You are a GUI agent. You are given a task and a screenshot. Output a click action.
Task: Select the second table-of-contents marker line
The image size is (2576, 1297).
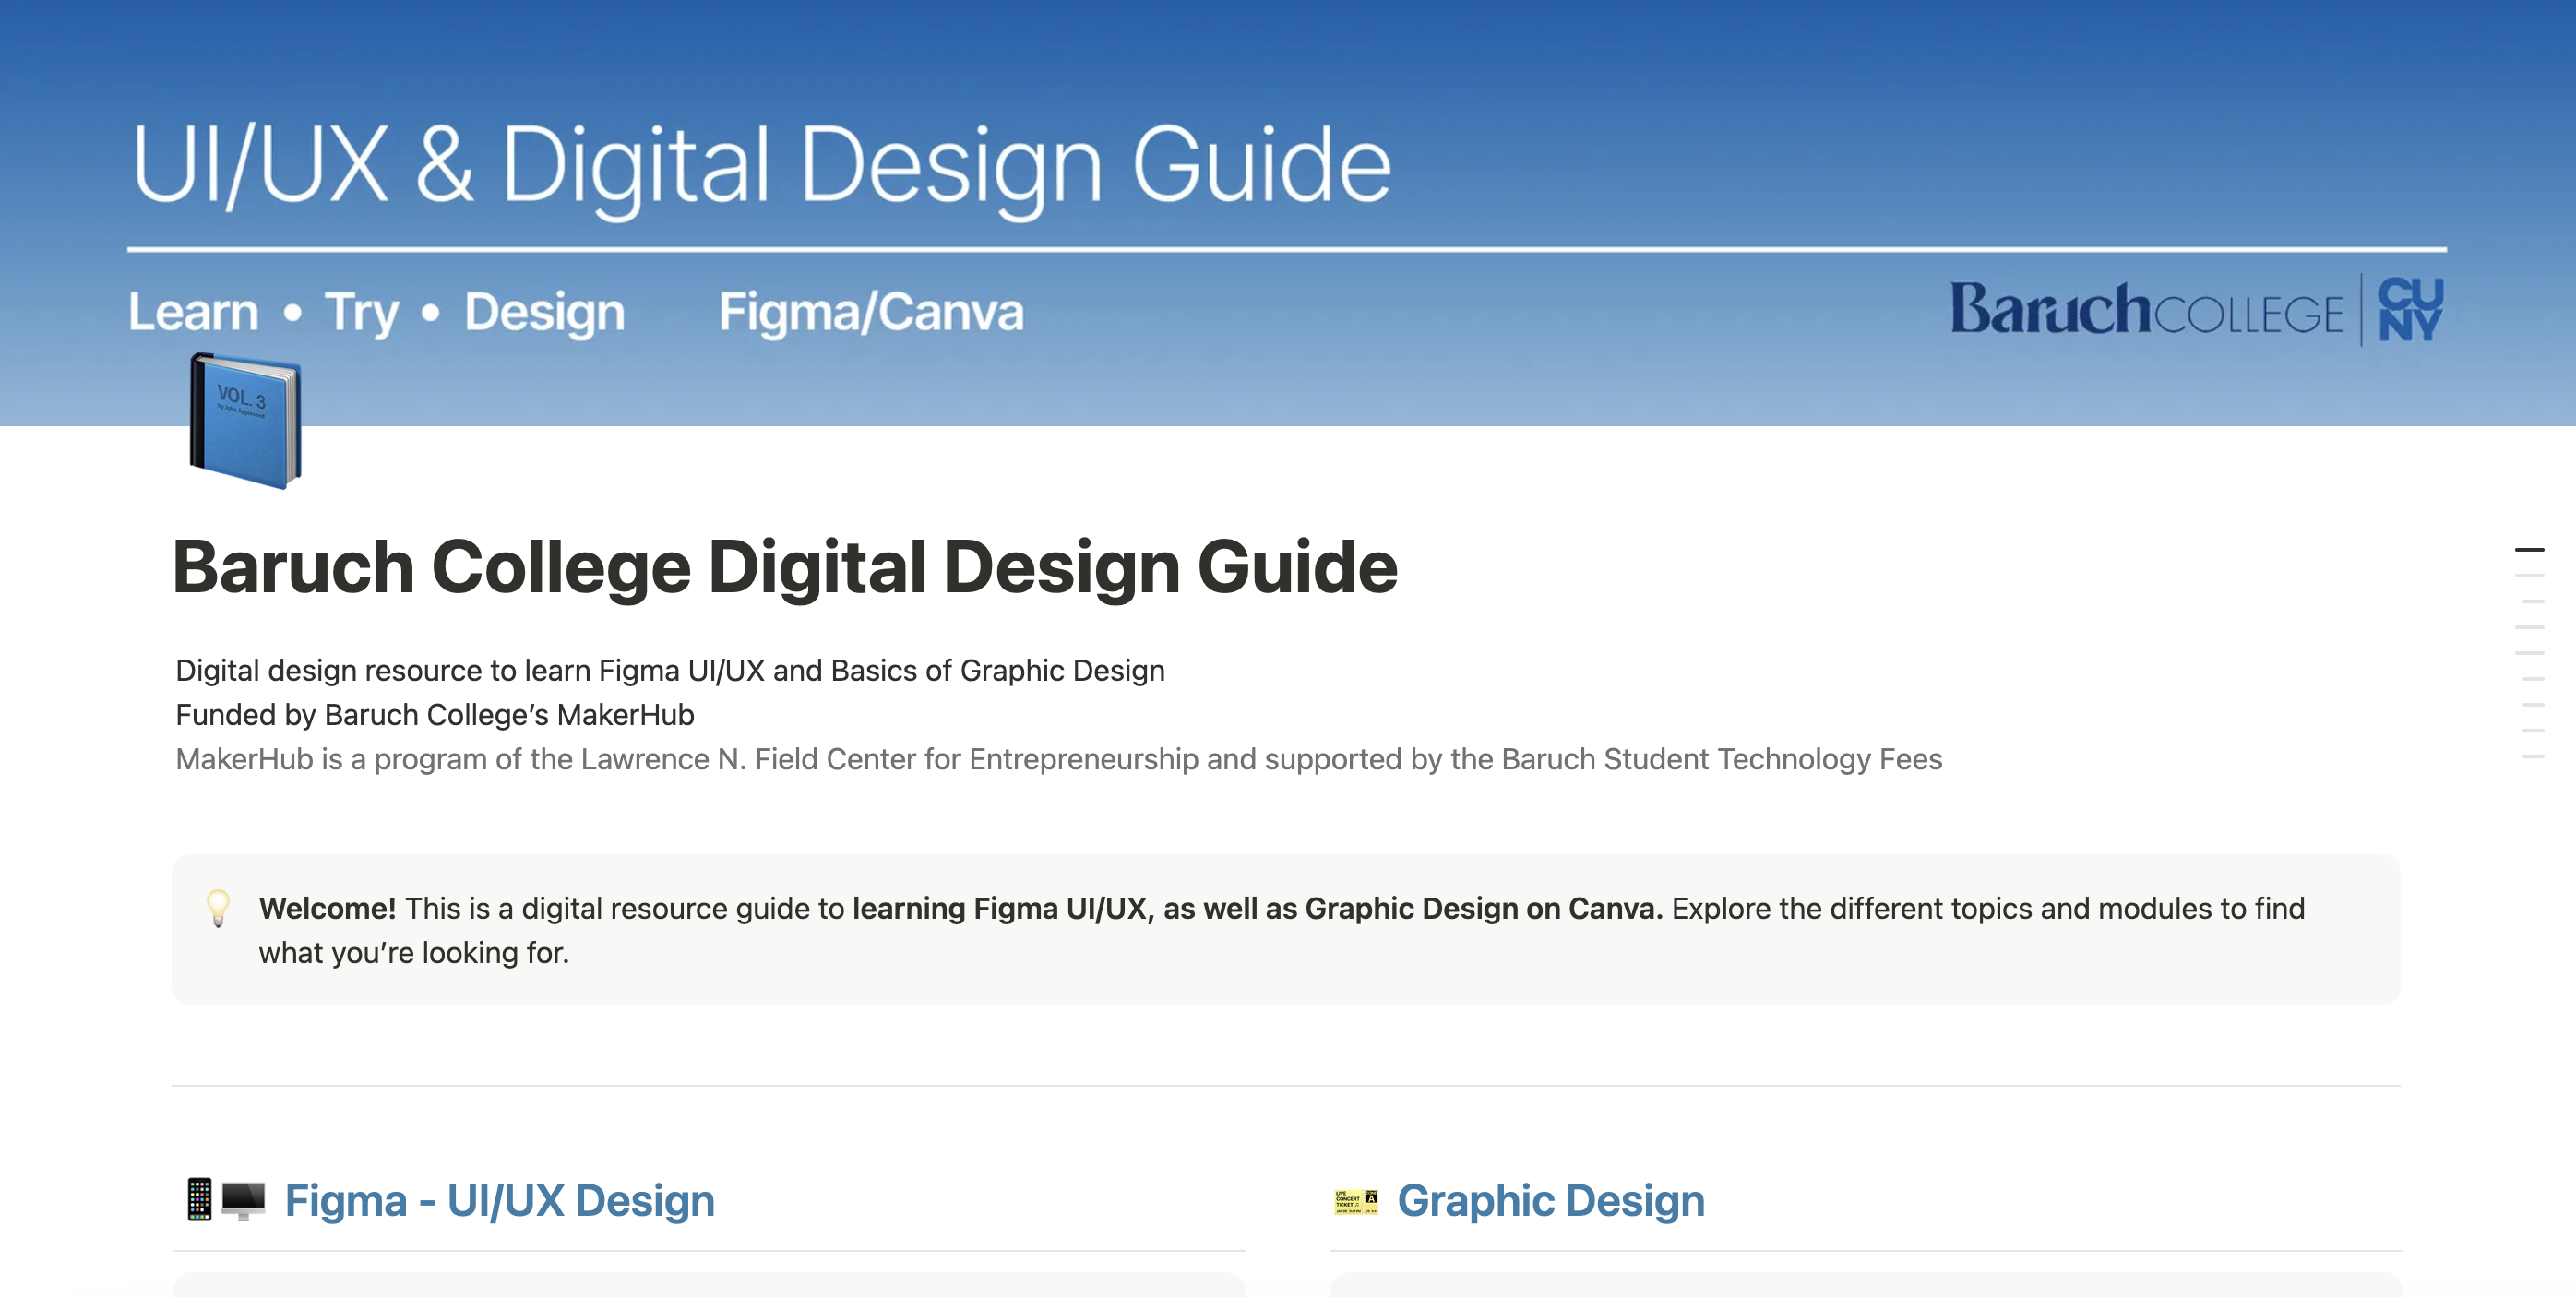[2529, 576]
